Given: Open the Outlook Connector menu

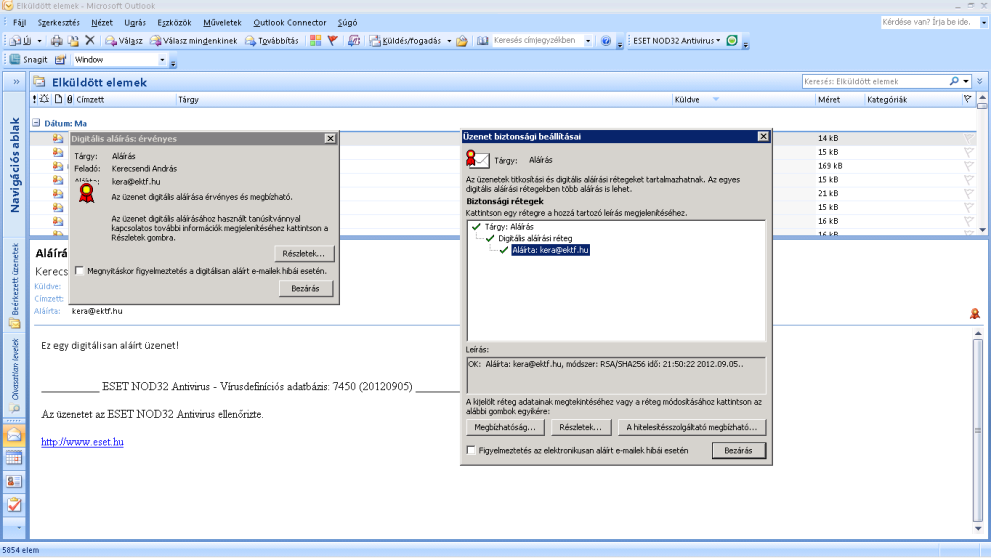Looking at the screenshot, I should point(289,23).
